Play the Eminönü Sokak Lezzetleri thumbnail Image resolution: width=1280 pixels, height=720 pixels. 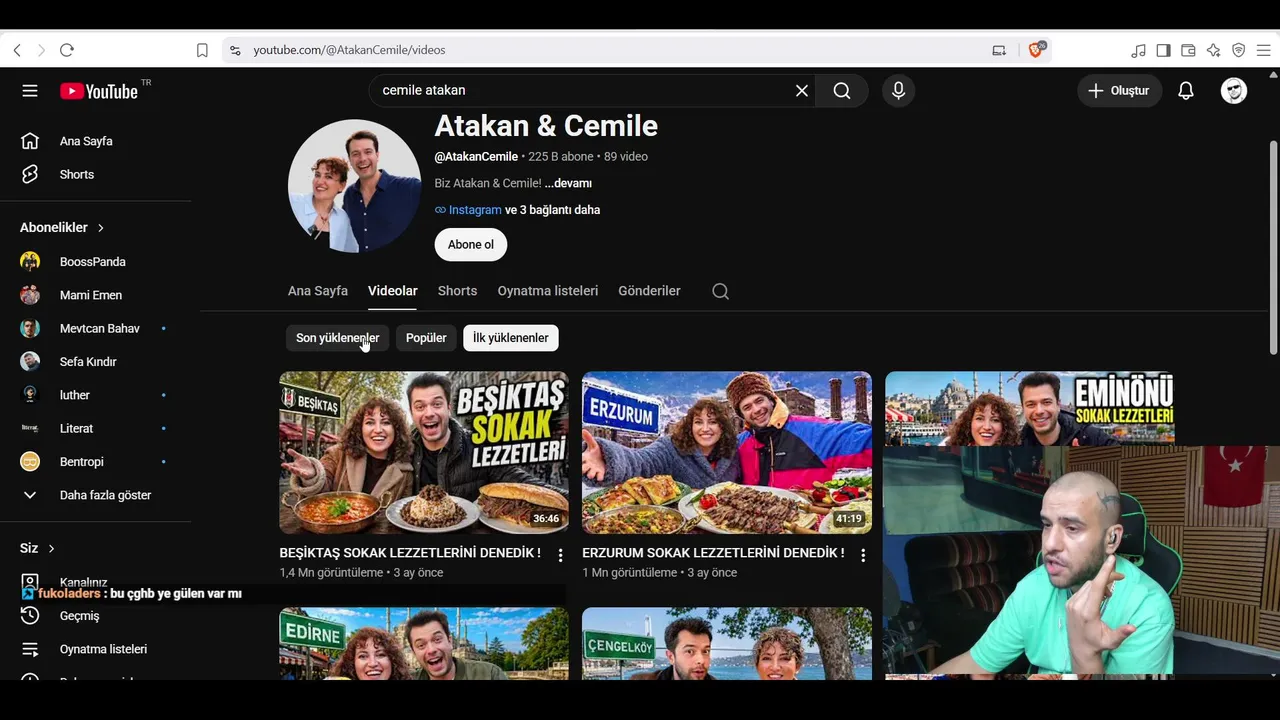(x=1030, y=409)
